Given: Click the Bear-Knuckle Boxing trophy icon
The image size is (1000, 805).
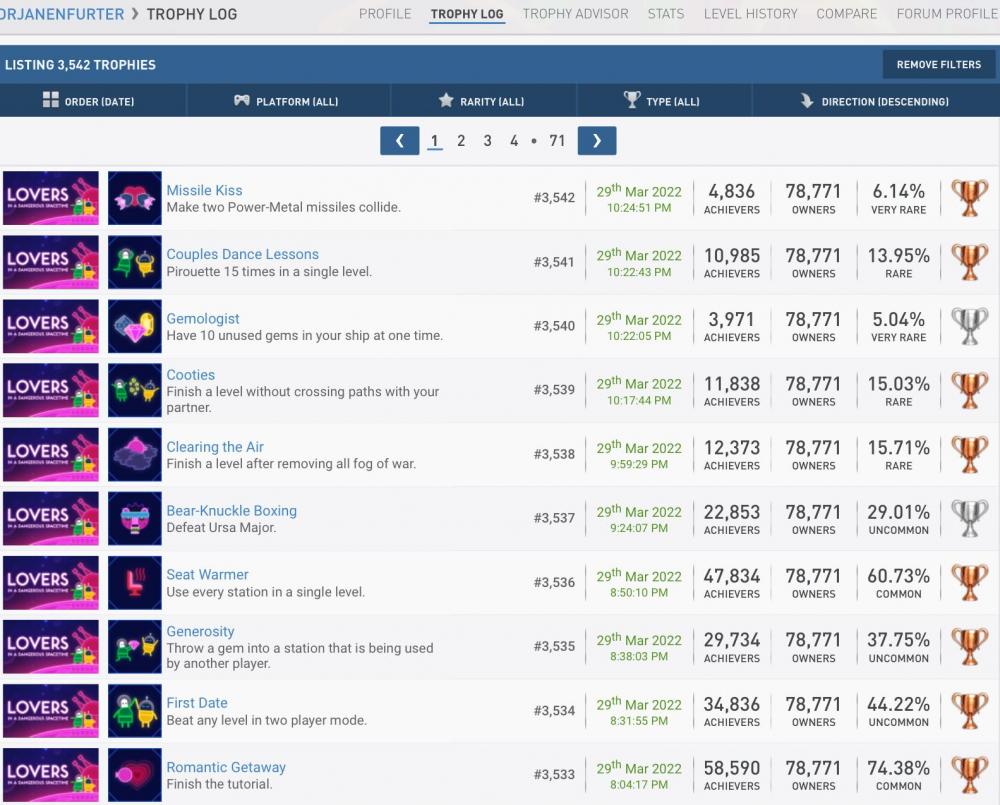Looking at the screenshot, I should click(x=134, y=518).
